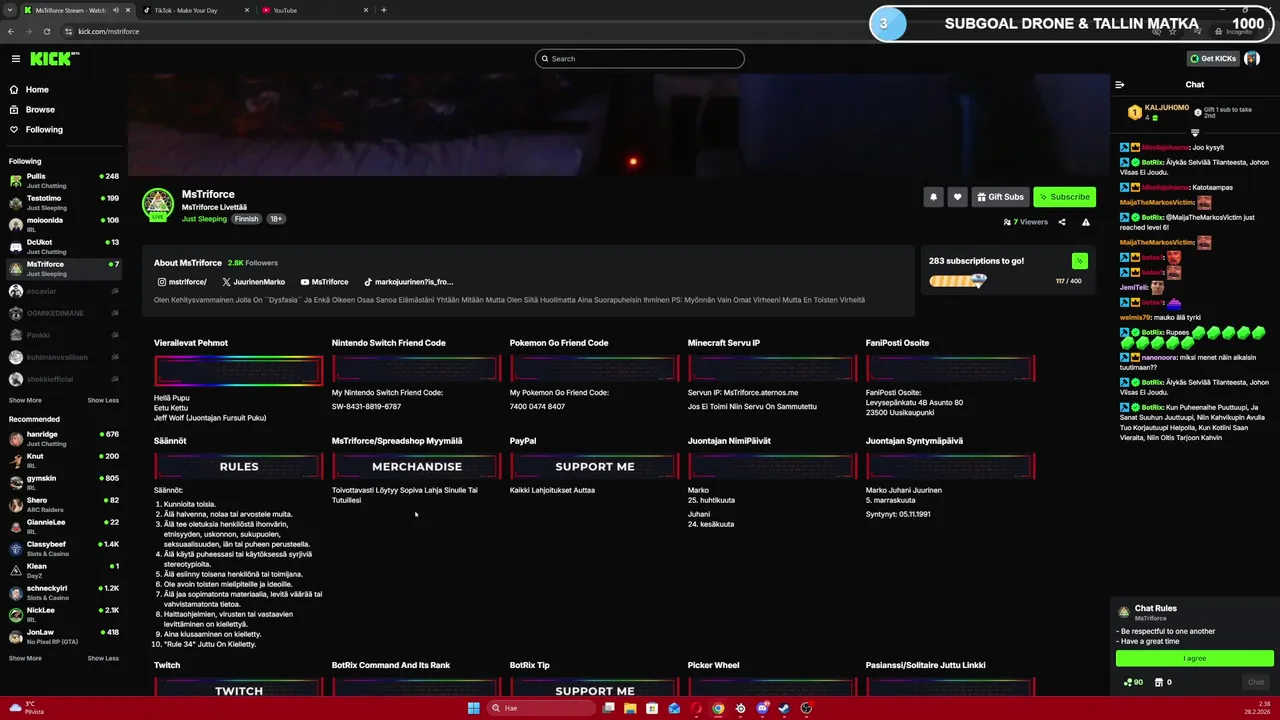Open recommended channel Knut

tap(63, 461)
